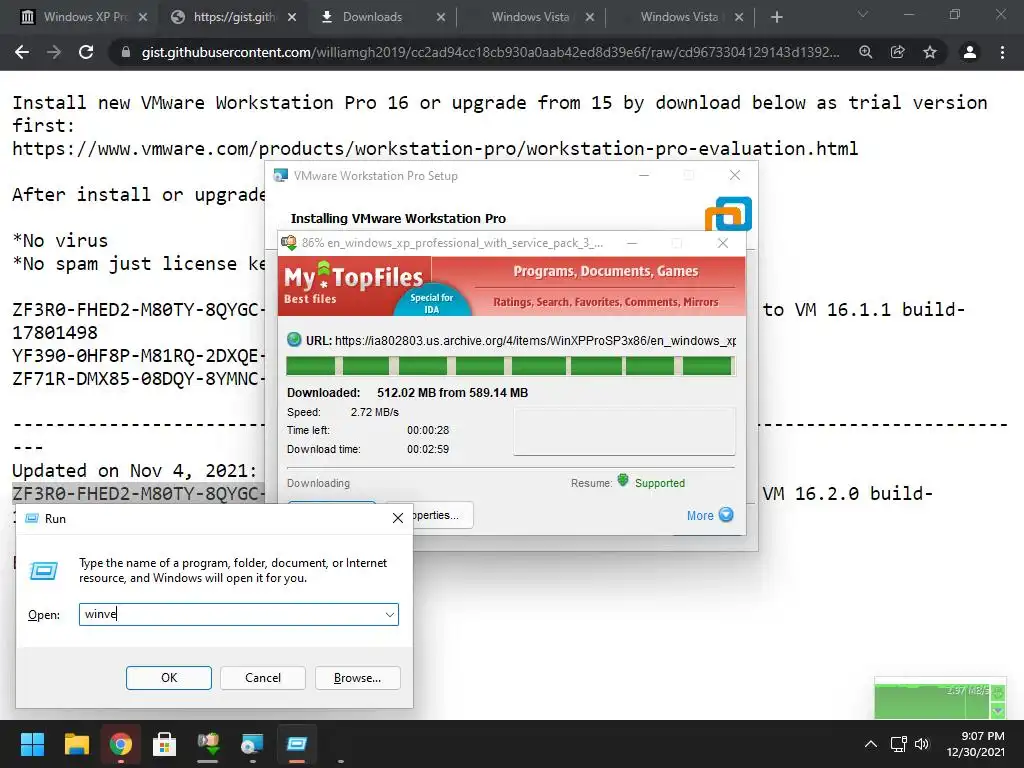1024x768 pixels.
Task: Go back using the browser back arrow
Action: tap(22, 52)
